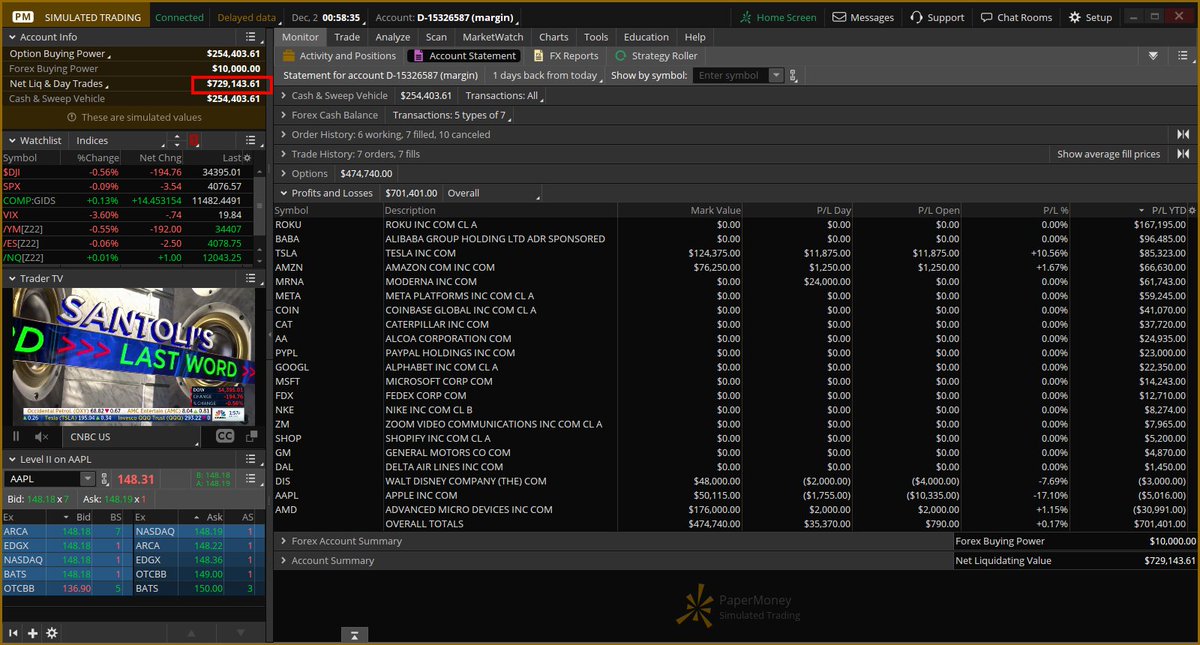
Task: Open the Messages envelope
Action: (863, 17)
